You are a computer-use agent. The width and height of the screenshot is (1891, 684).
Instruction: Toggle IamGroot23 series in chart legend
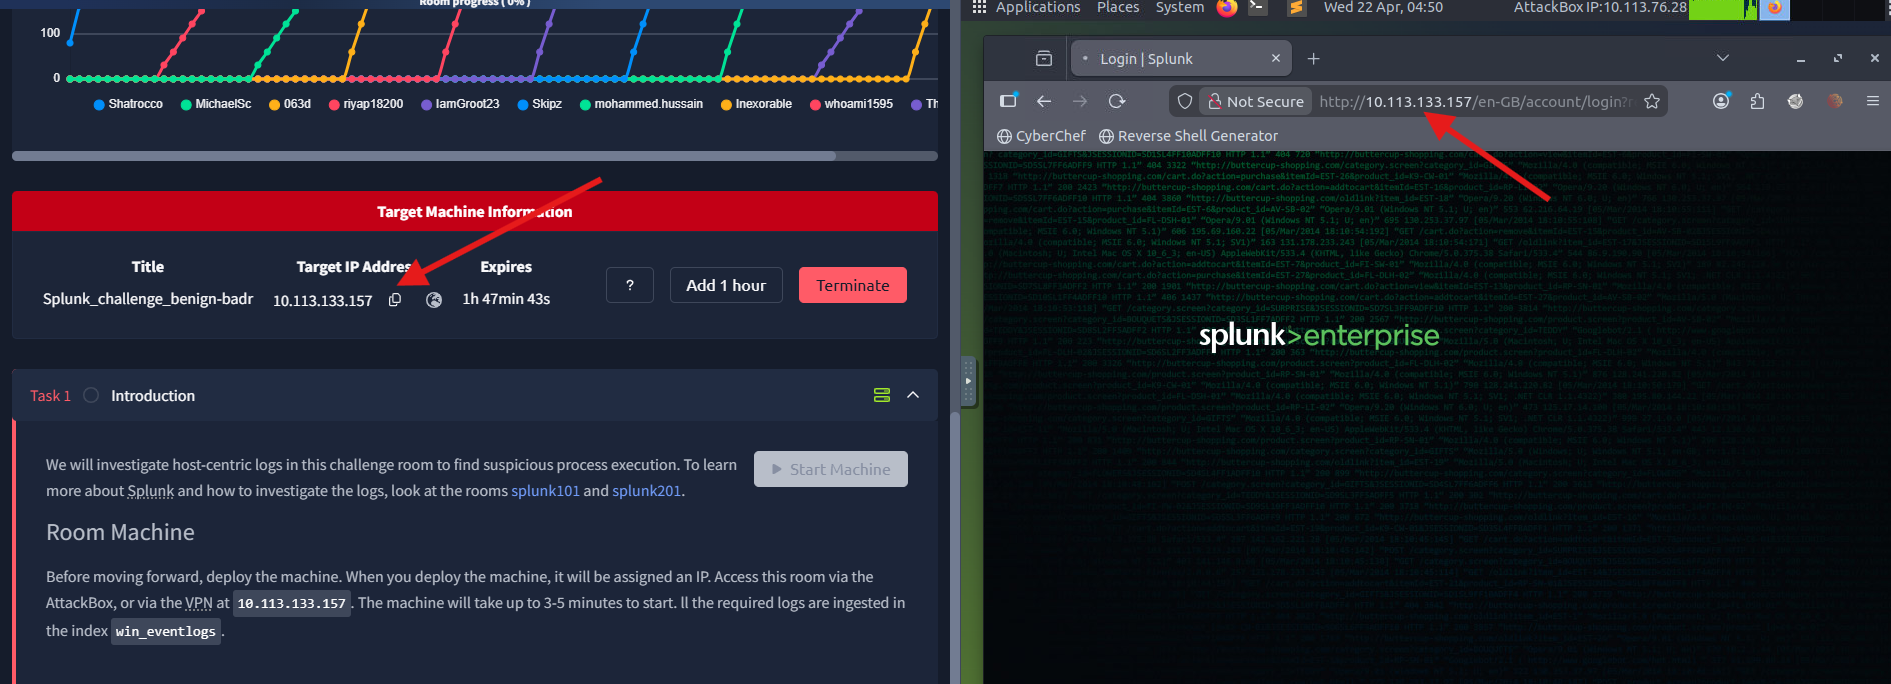[460, 104]
